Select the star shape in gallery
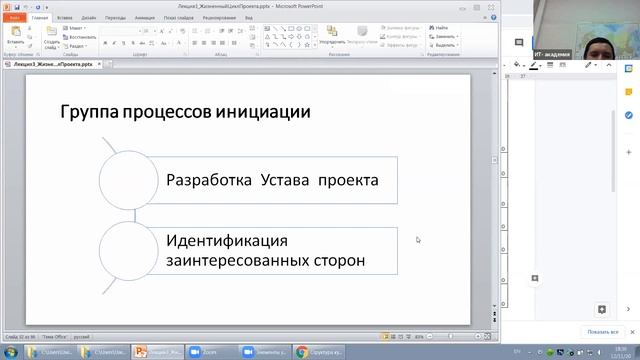 click(307, 45)
